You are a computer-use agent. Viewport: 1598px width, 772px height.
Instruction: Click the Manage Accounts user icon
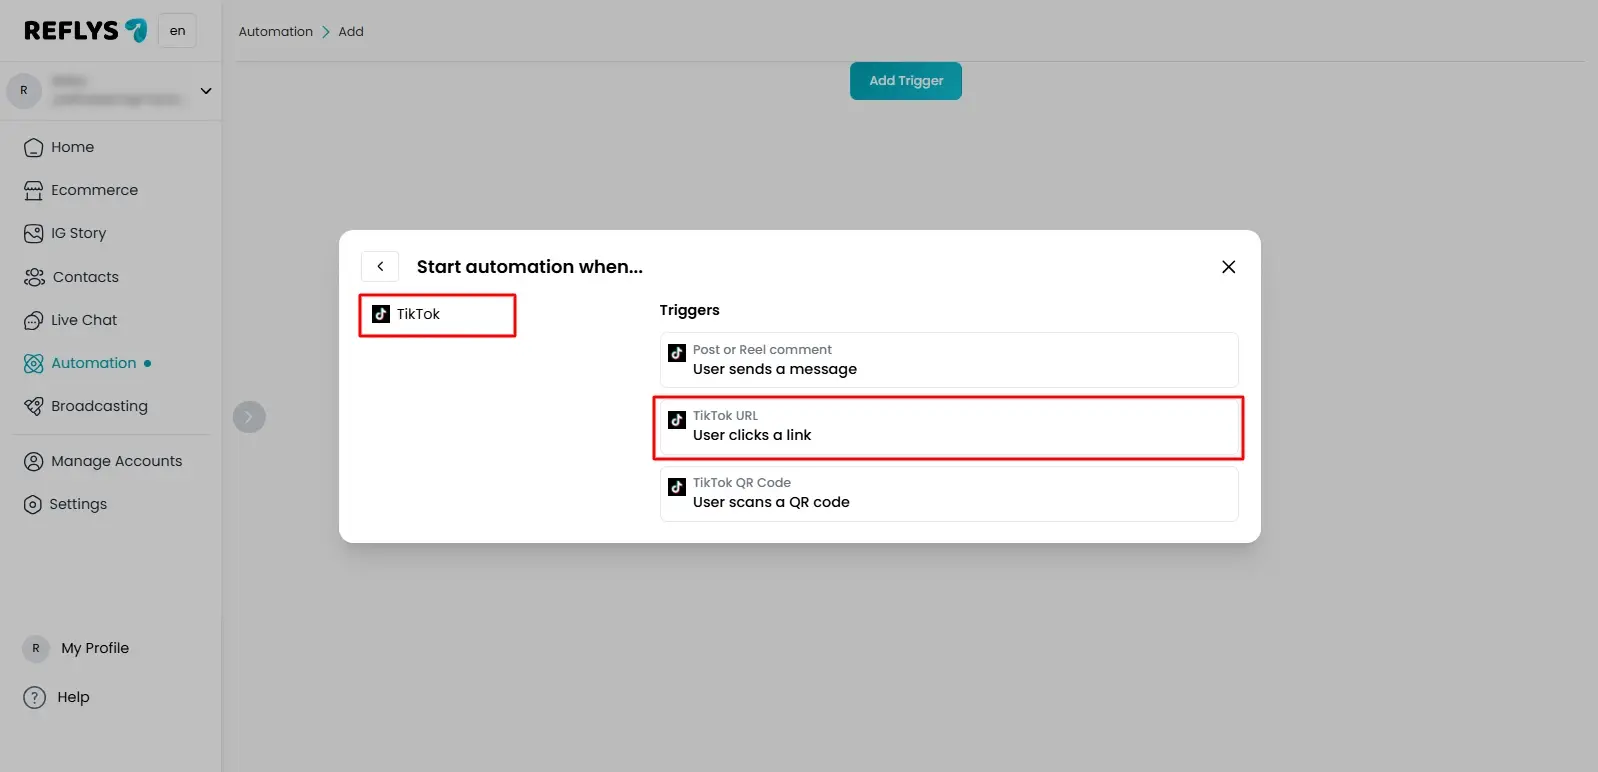33,461
